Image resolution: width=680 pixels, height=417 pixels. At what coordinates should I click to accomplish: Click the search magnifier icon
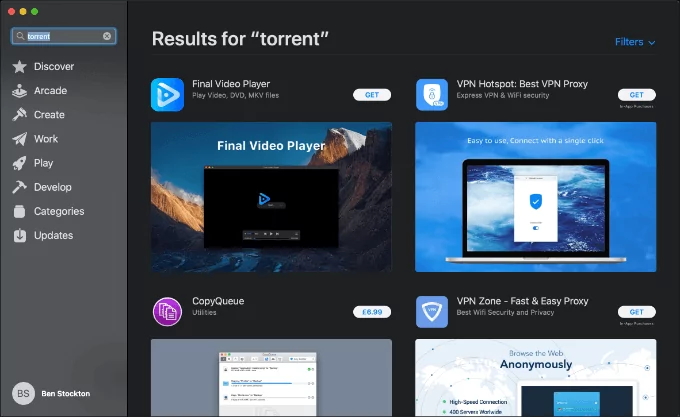20,36
